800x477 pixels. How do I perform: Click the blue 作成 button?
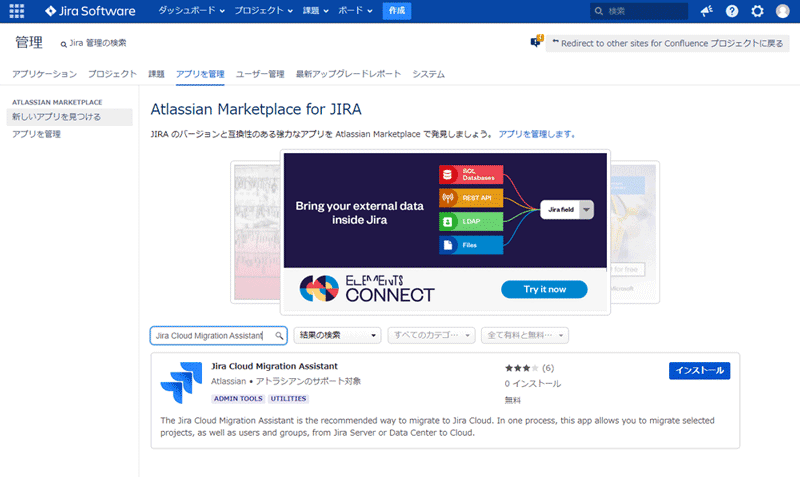(397, 11)
